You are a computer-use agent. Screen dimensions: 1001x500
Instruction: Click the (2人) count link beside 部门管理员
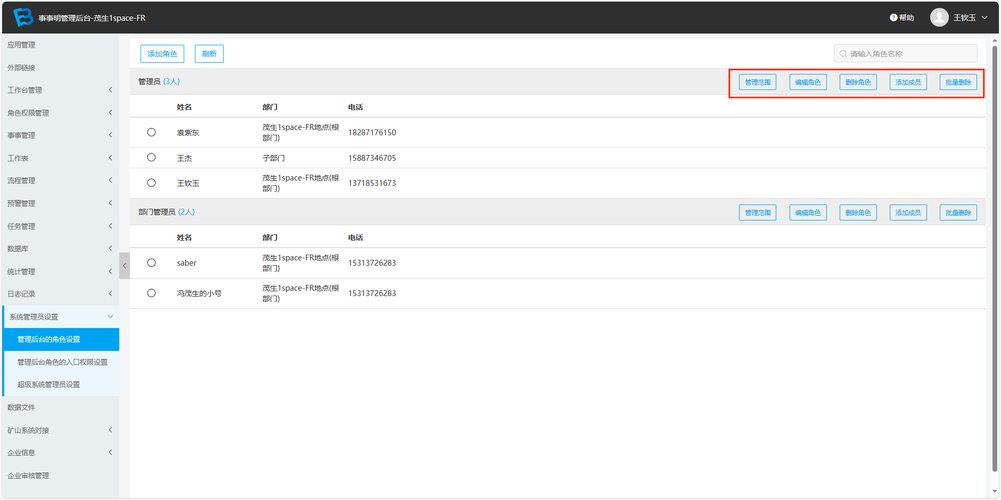[x=186, y=211]
